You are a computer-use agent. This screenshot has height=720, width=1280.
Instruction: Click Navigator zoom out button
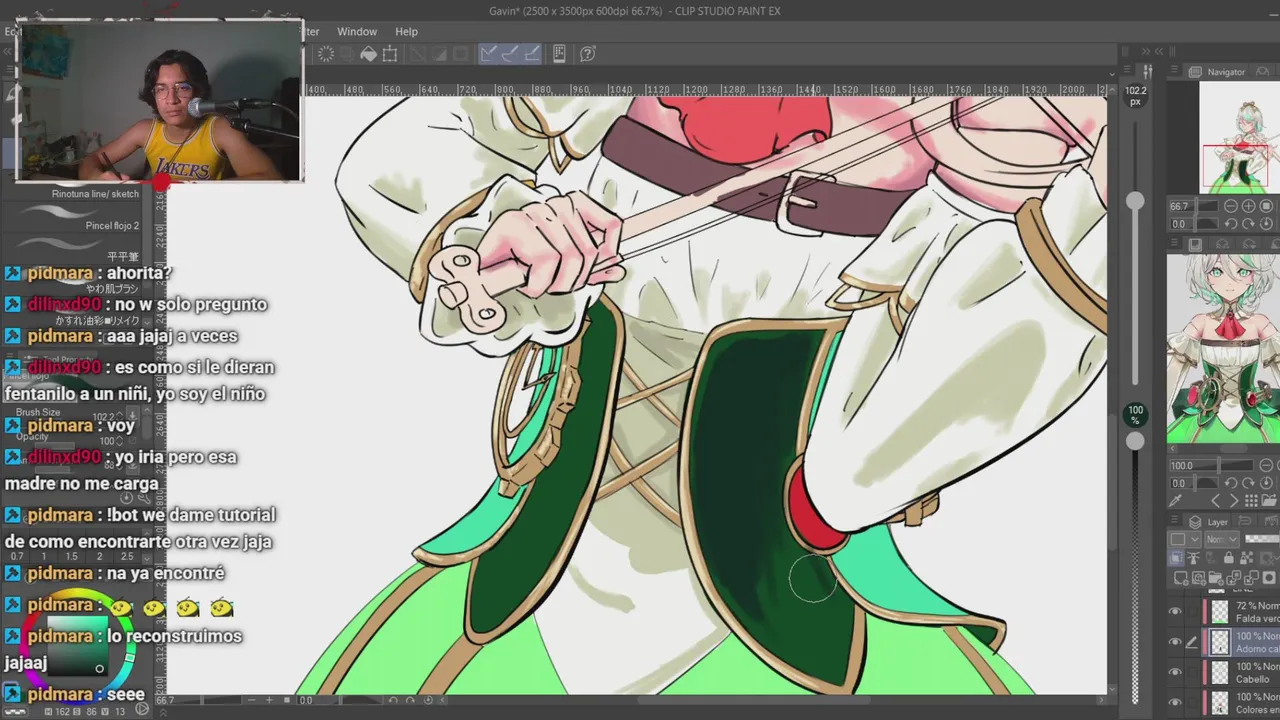tap(1231, 206)
